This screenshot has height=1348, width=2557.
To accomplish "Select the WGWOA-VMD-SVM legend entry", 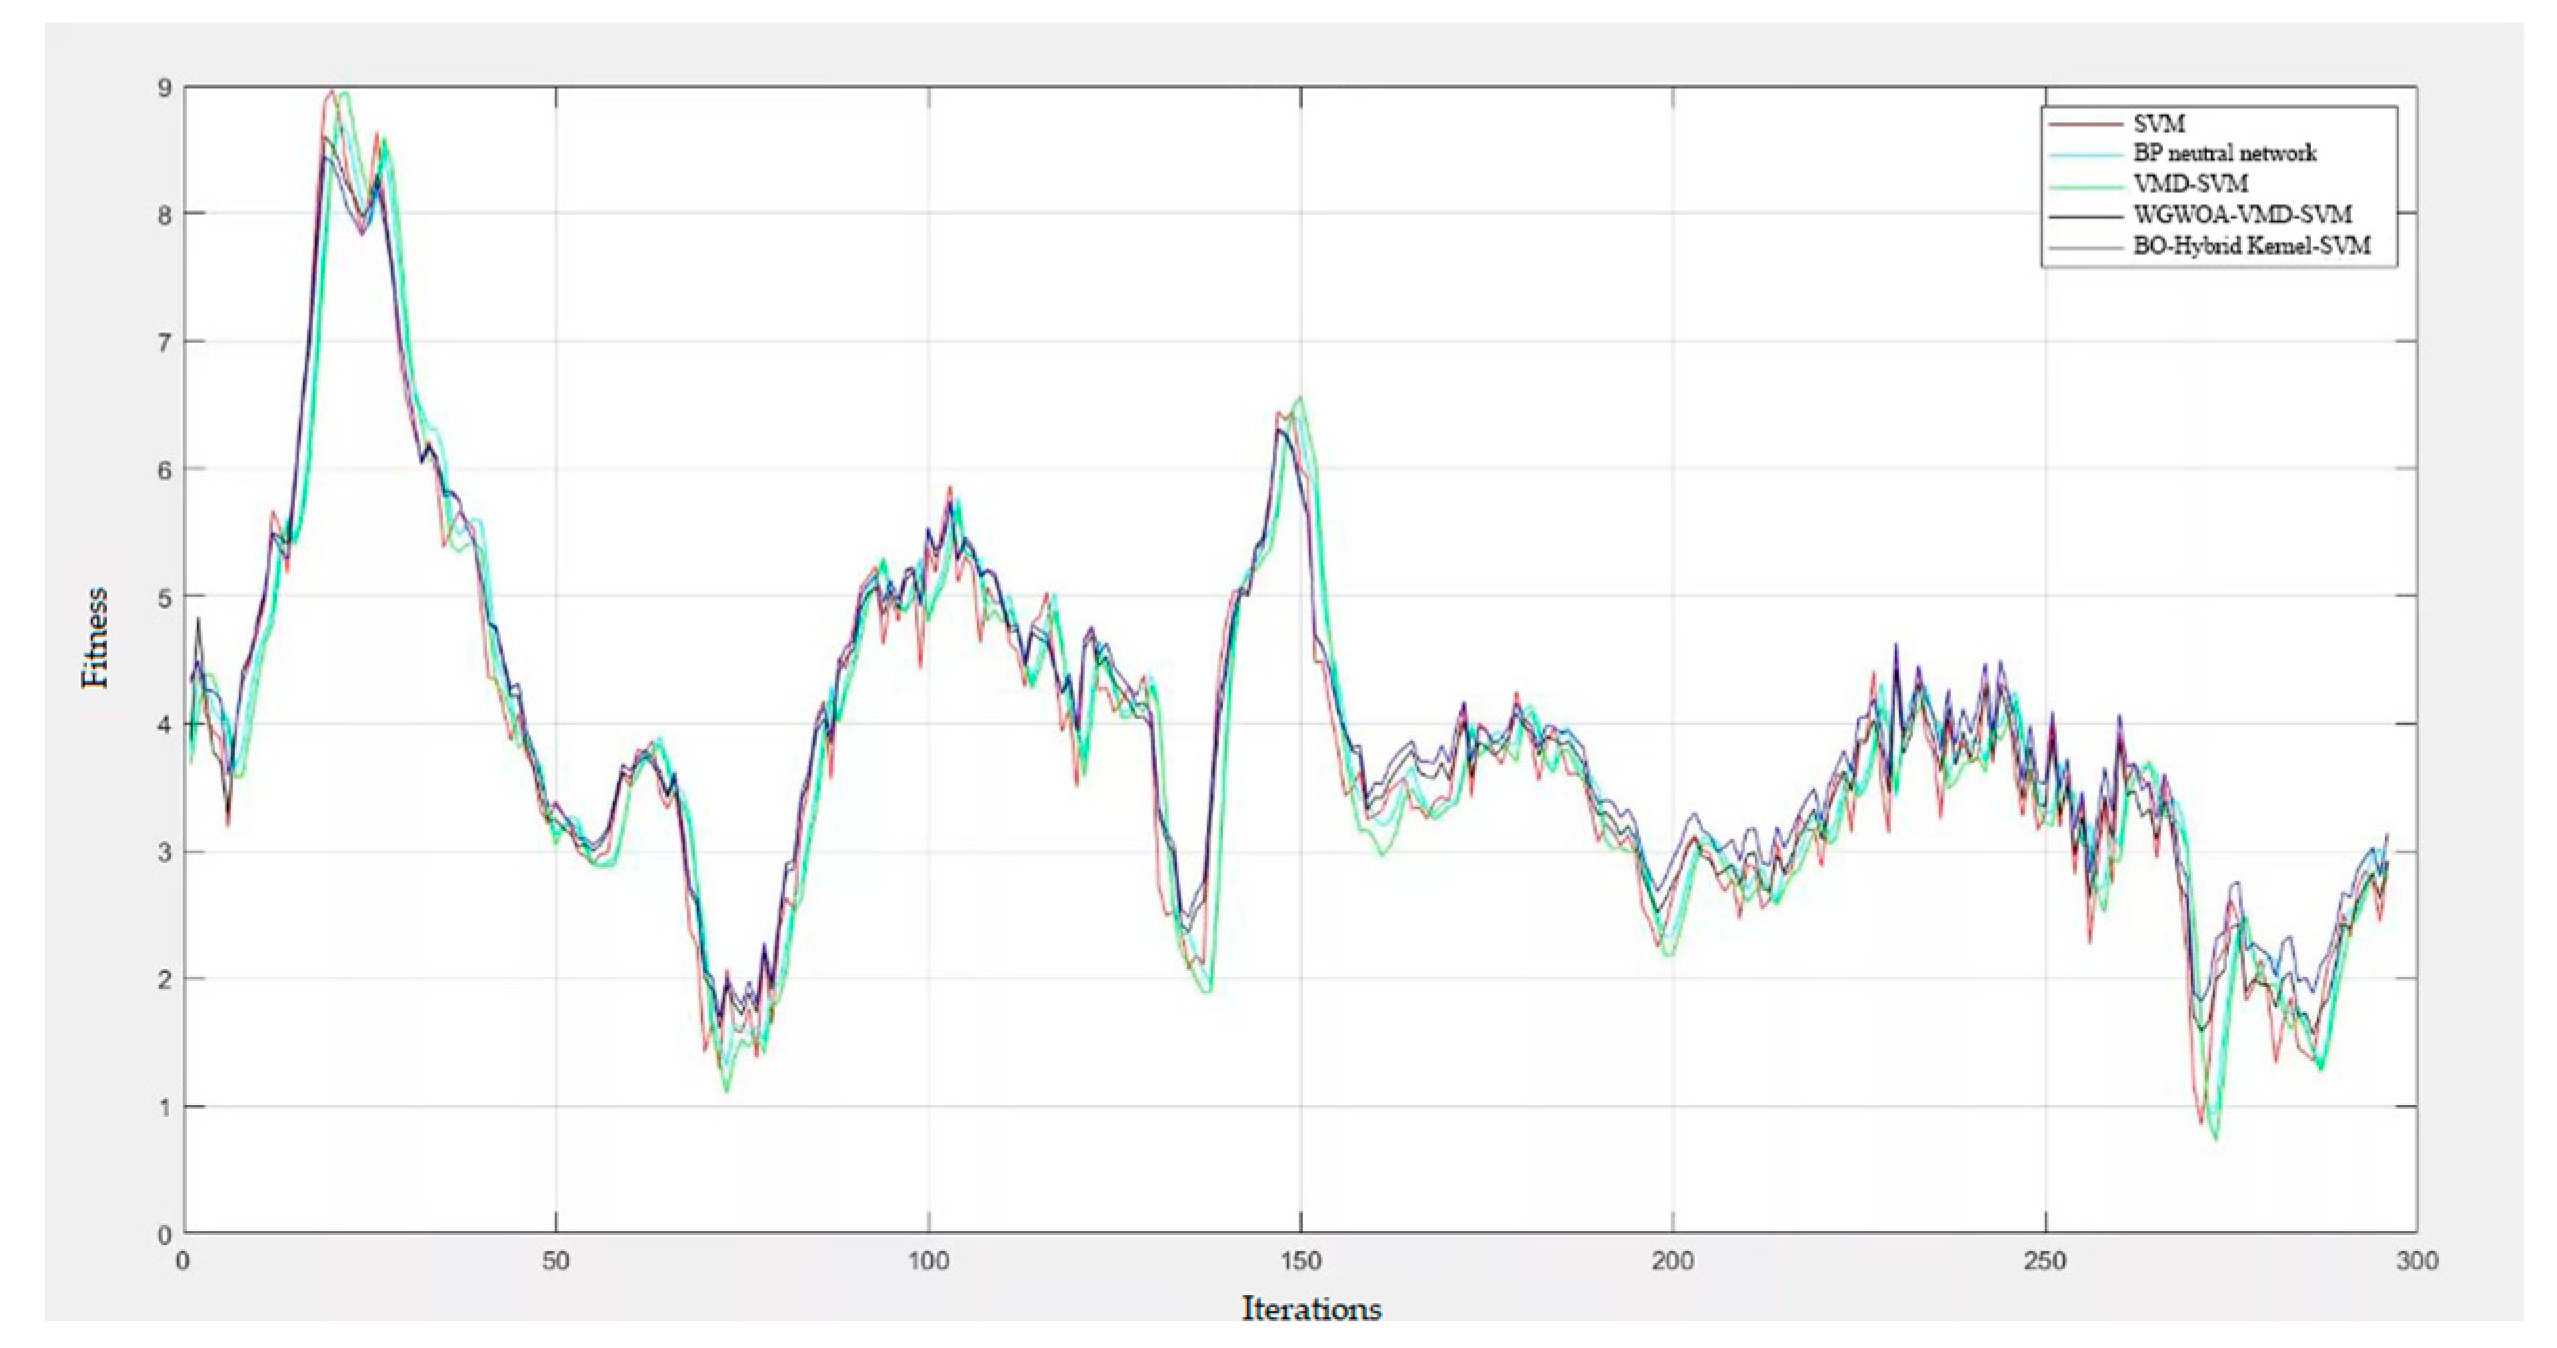I will [x=2241, y=215].
